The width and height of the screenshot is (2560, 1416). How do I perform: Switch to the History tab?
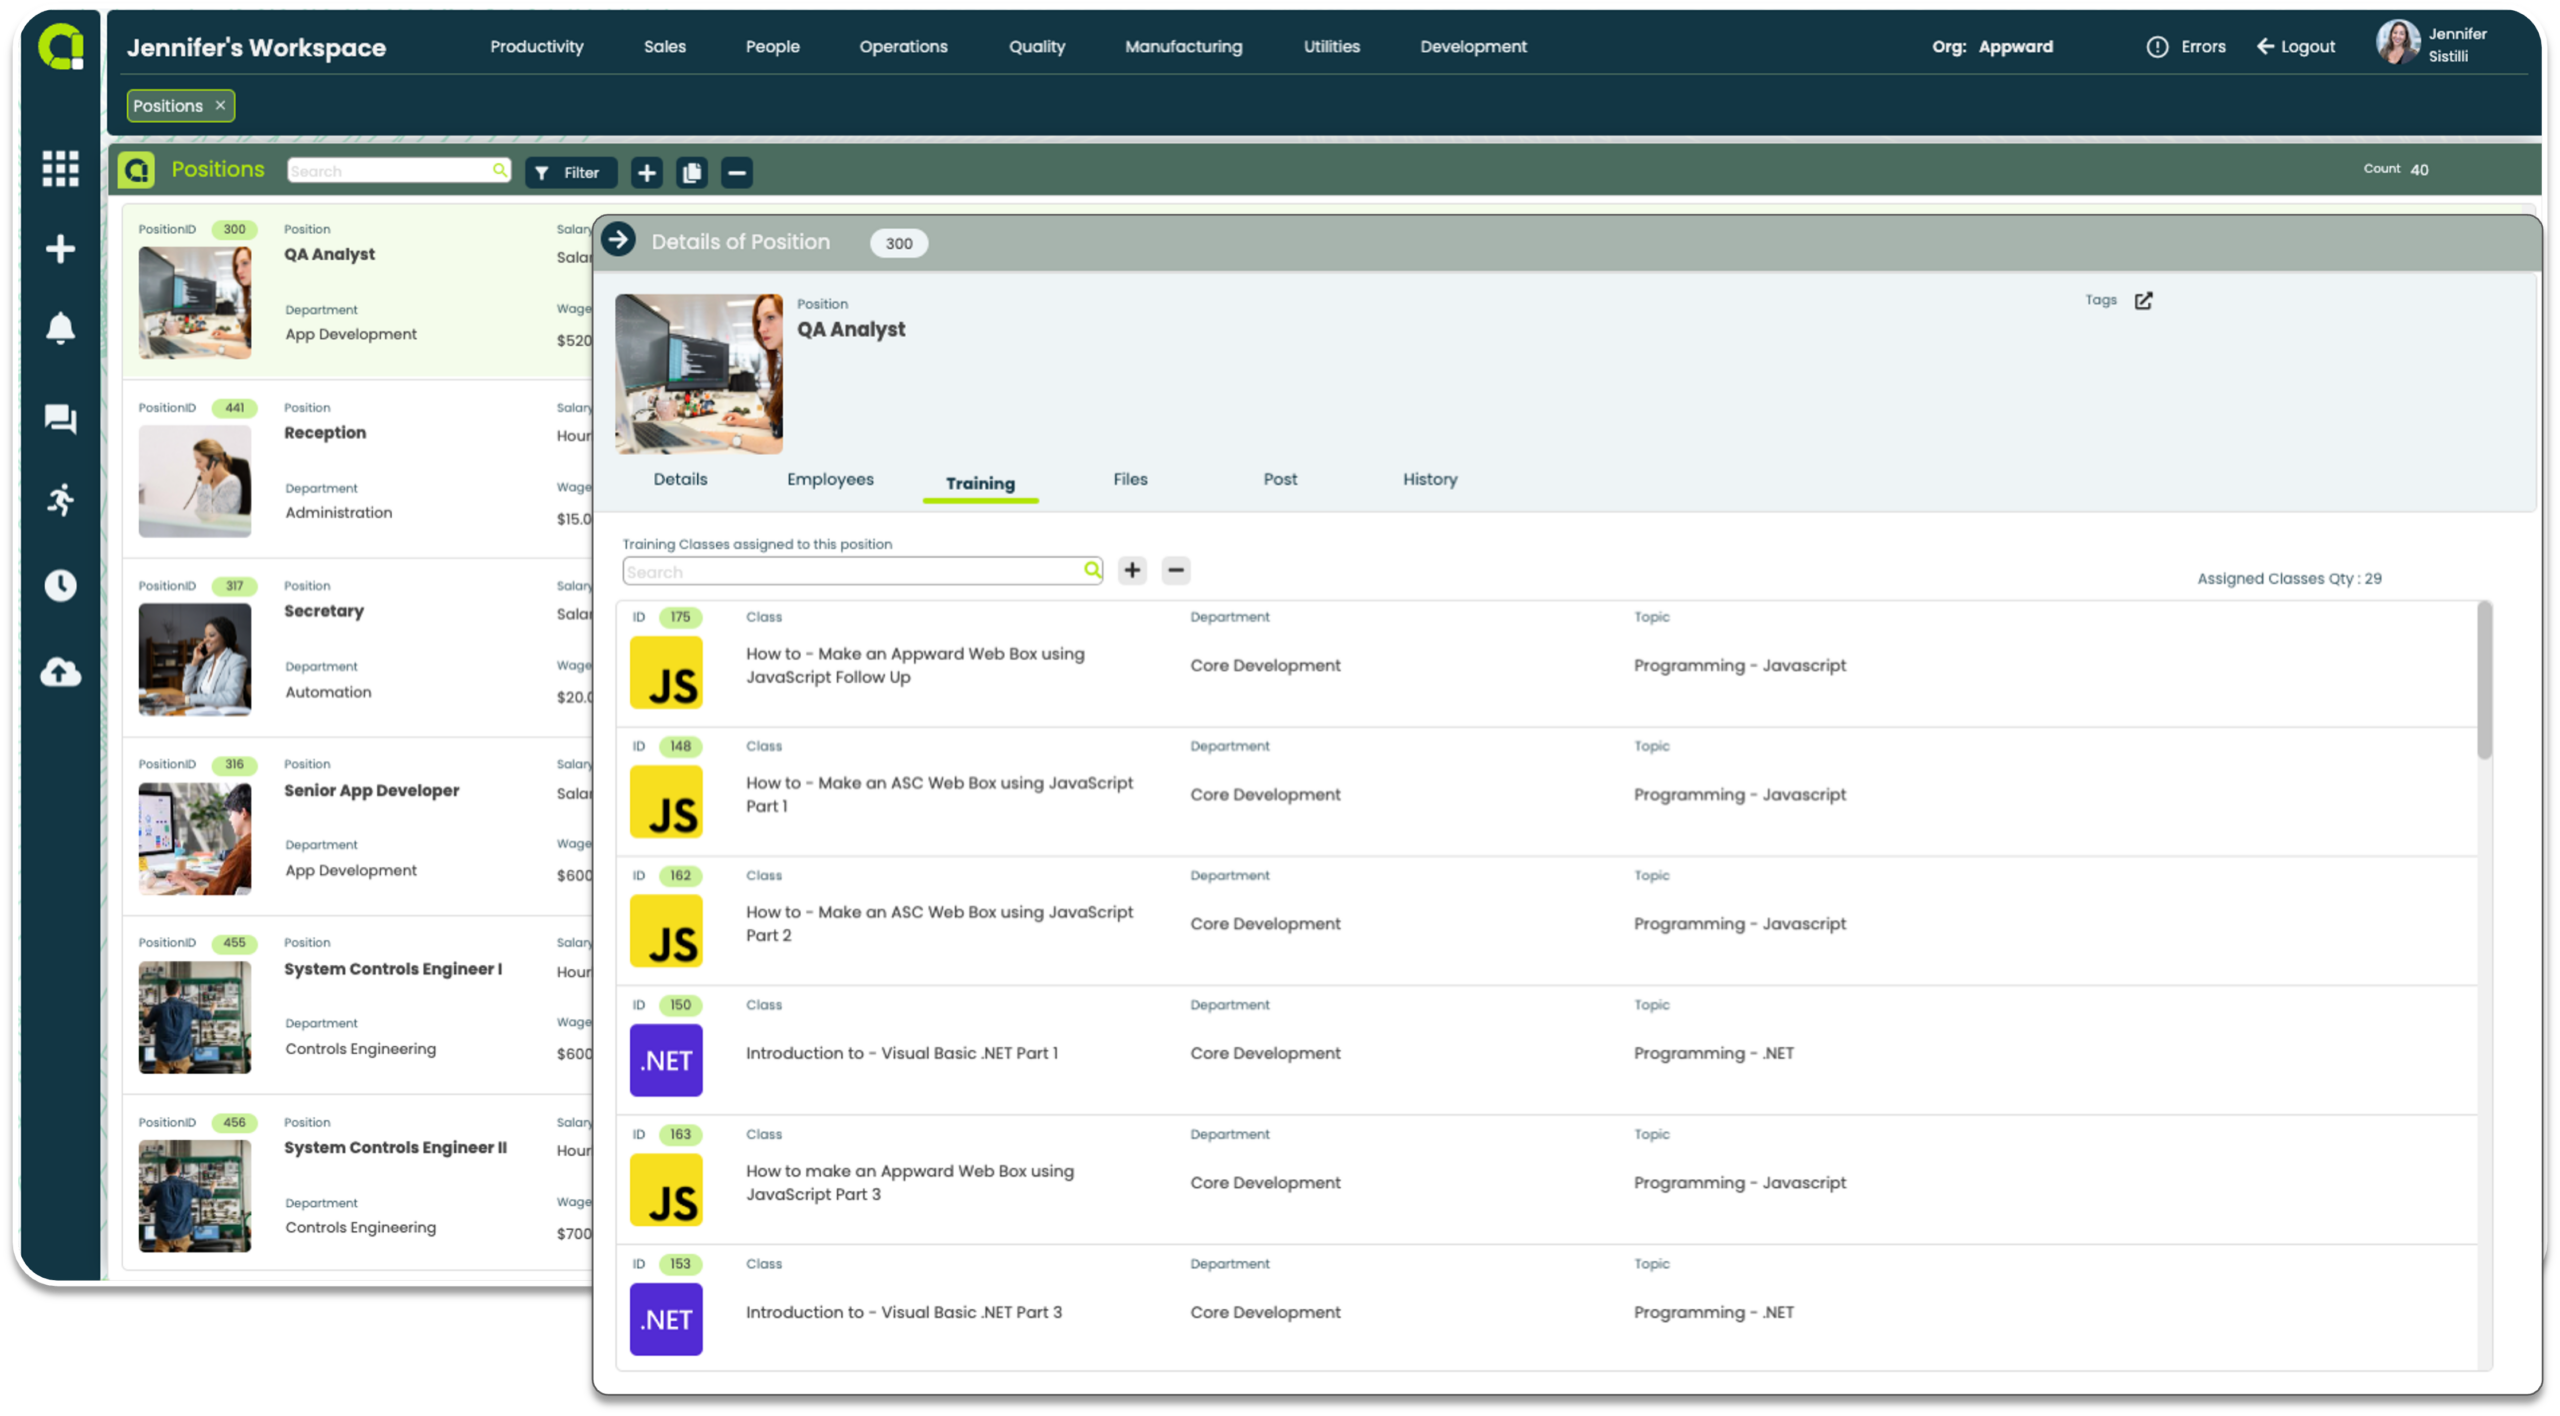[1430, 479]
